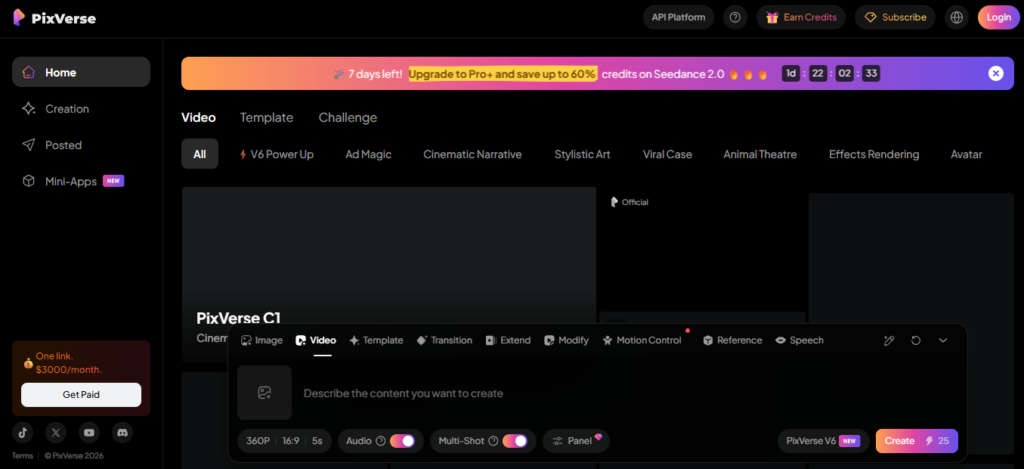
Task: Open the help question-mark icon in header
Action: point(735,18)
